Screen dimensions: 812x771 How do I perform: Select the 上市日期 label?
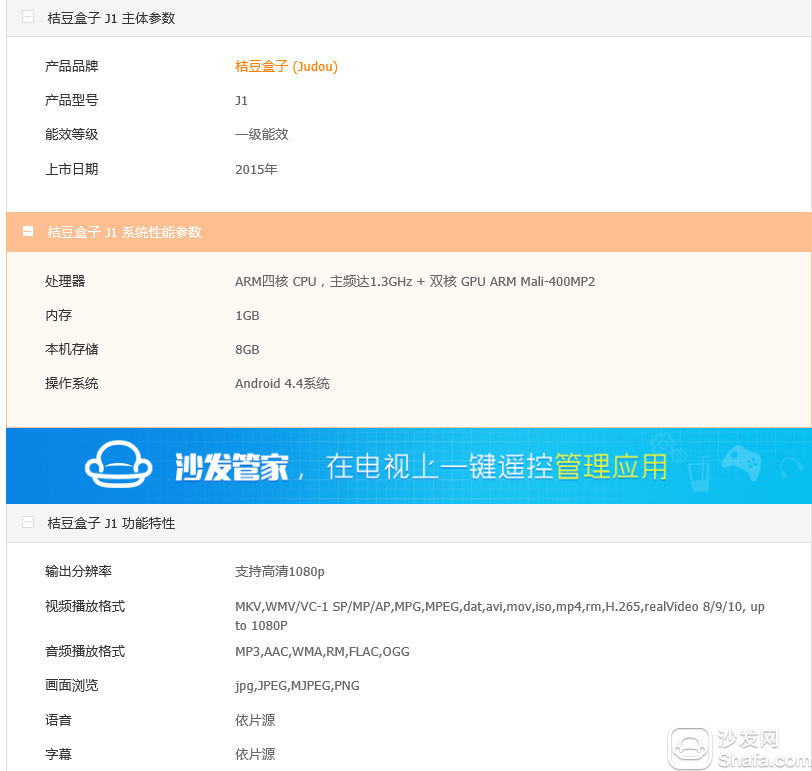pyautogui.click(x=71, y=169)
